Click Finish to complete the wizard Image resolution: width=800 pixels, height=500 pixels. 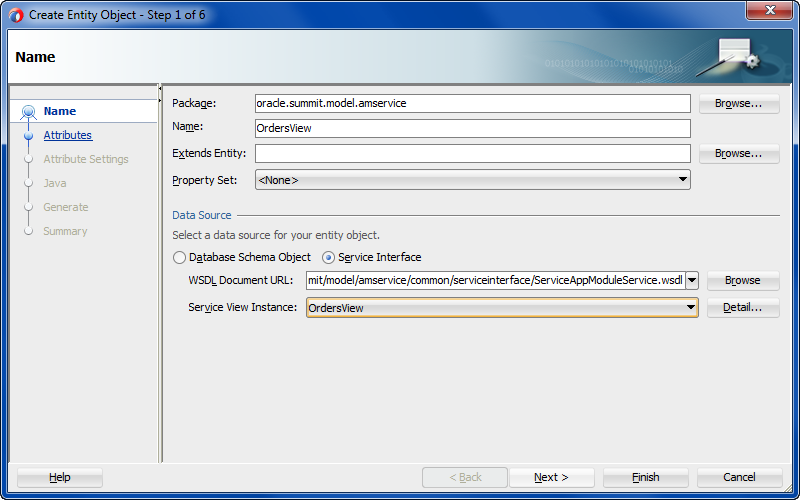click(x=645, y=477)
